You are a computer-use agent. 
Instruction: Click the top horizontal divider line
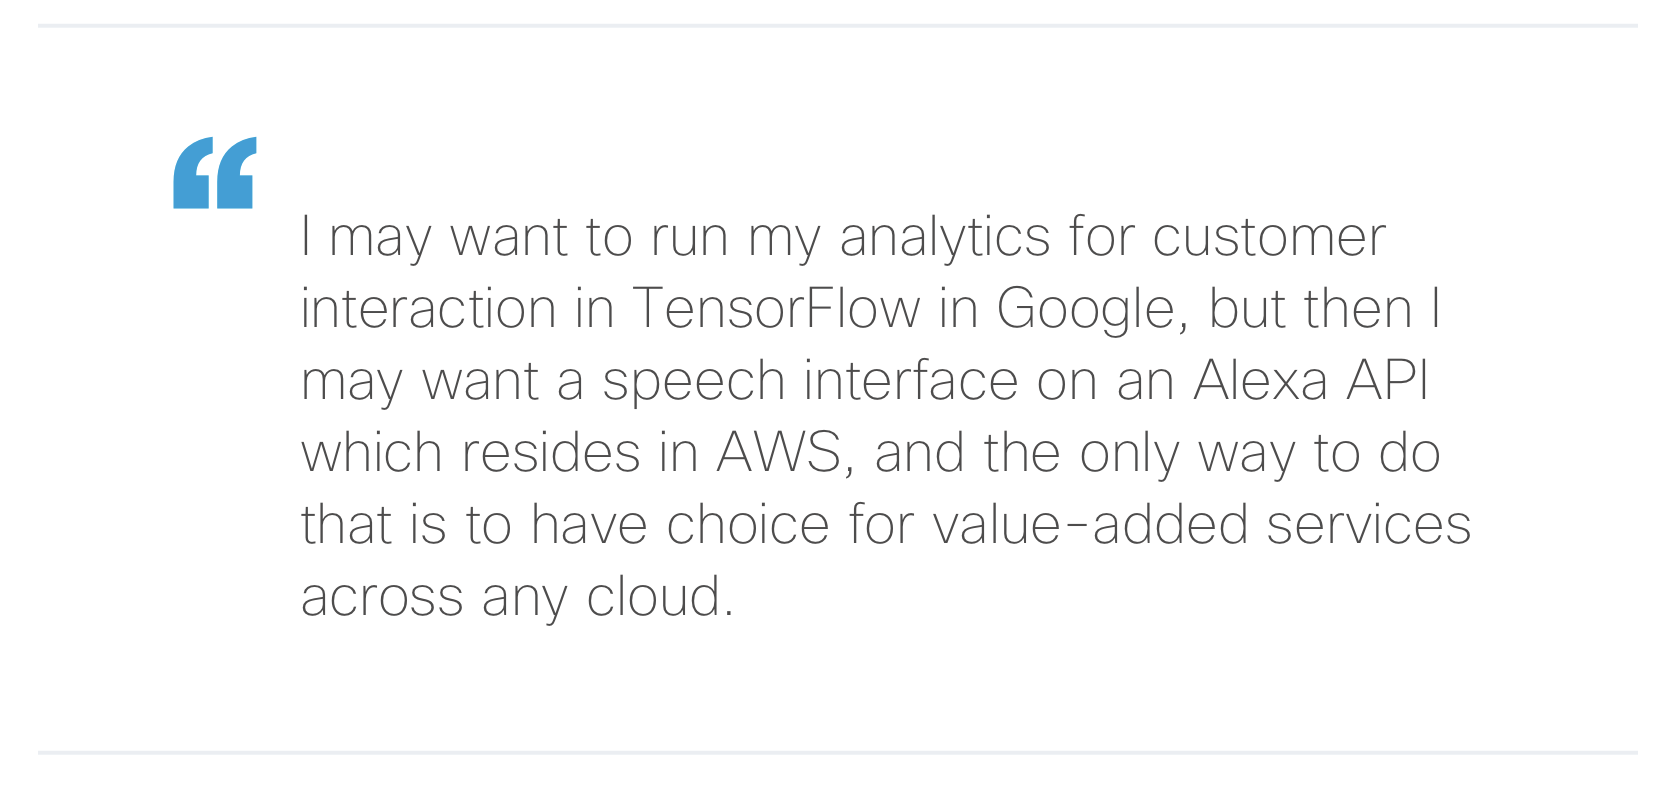coord(836,26)
